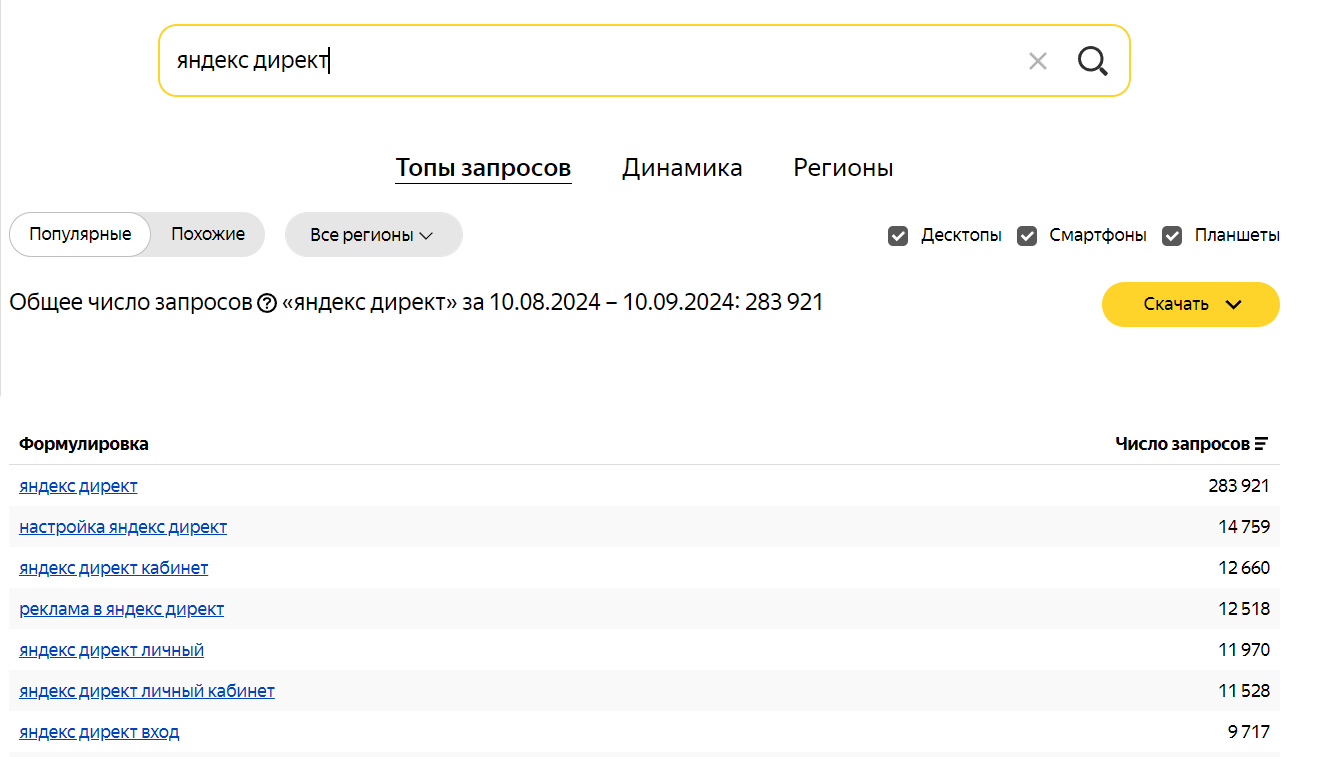The height and width of the screenshot is (757, 1320).
Task: Open the Динамика tab
Action: (682, 168)
